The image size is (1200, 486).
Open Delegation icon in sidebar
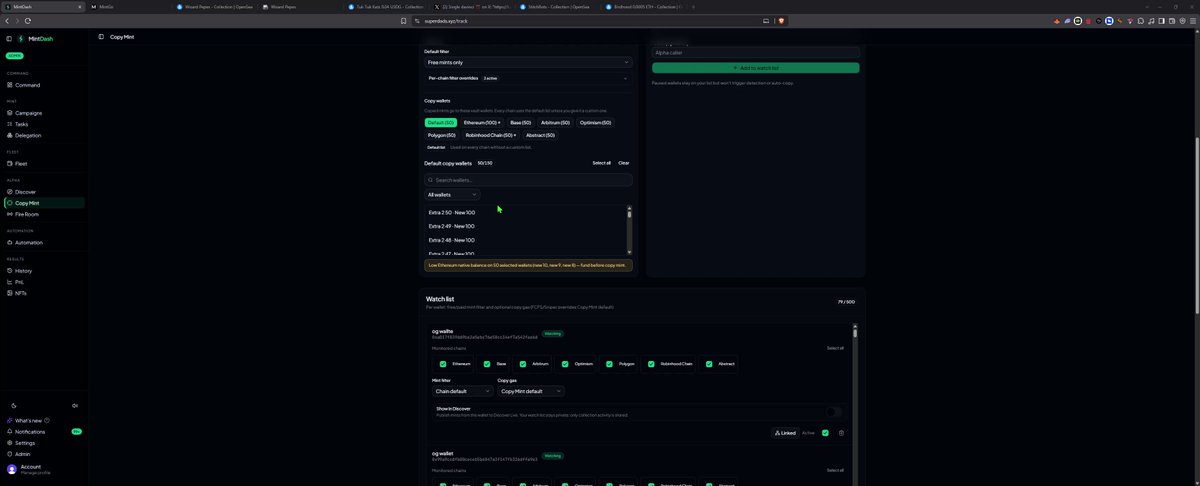(9, 135)
